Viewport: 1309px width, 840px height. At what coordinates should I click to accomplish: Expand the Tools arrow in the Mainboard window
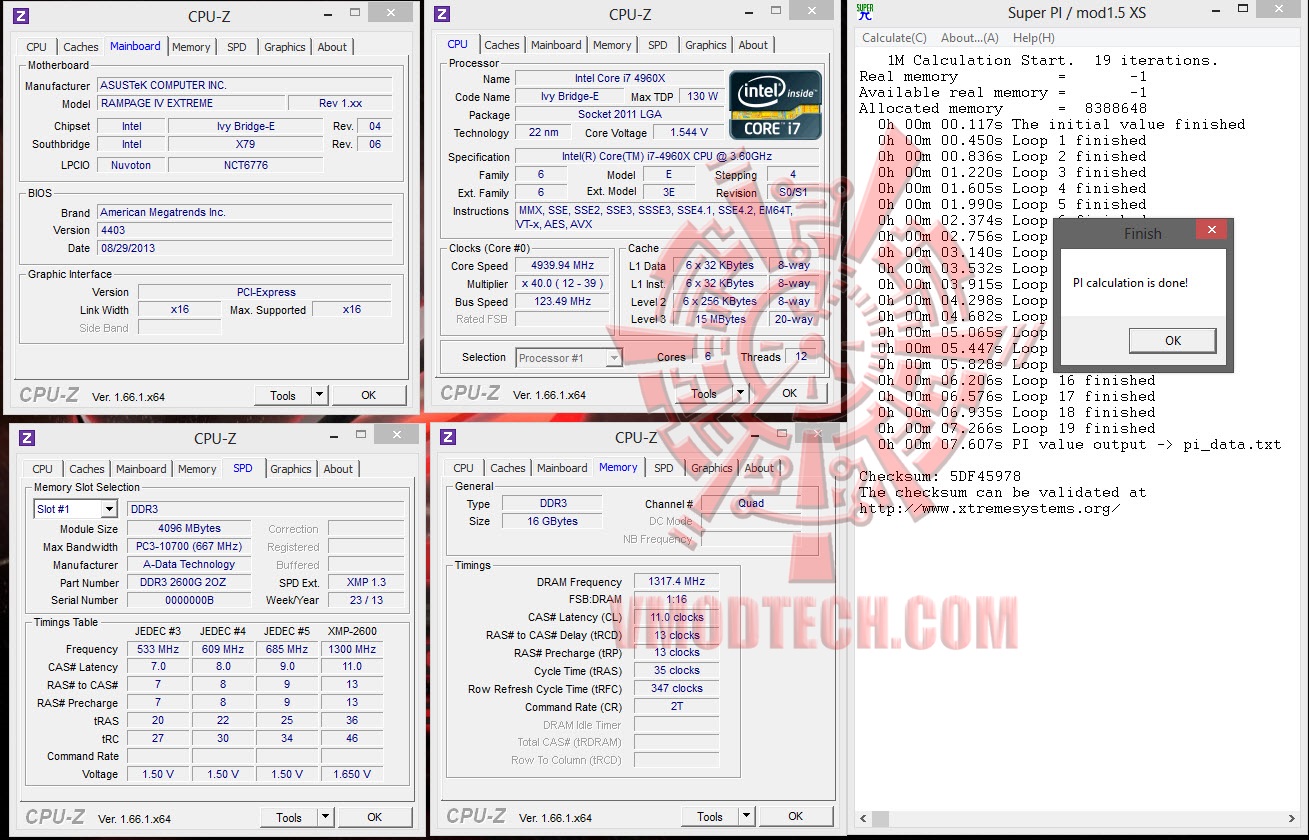point(320,395)
